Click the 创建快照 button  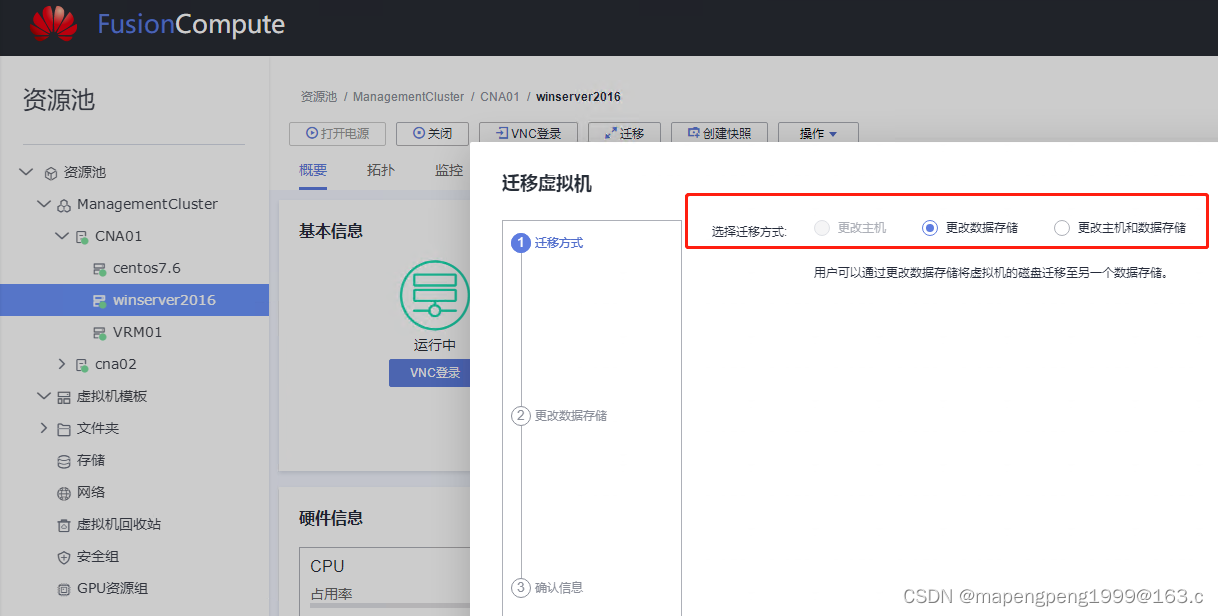pyautogui.click(x=718, y=133)
